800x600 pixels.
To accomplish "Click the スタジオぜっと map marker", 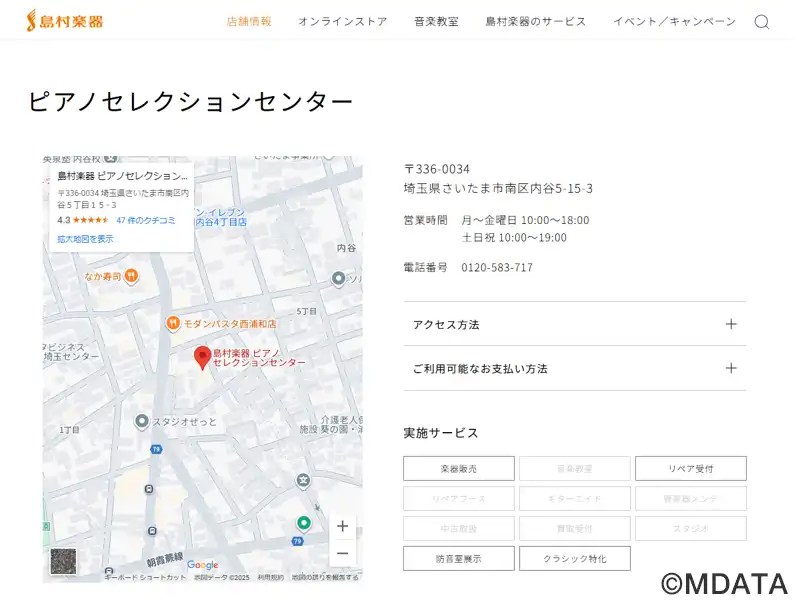I will (142, 421).
